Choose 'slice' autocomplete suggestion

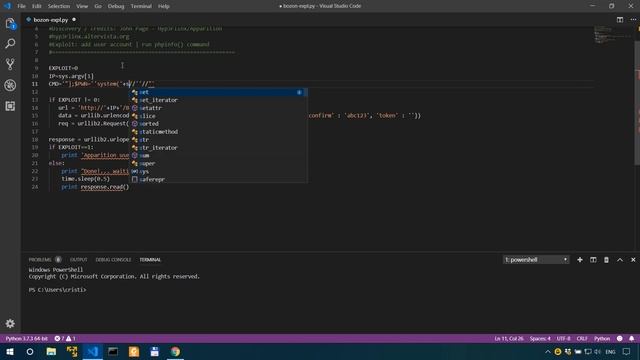click(x=218, y=116)
